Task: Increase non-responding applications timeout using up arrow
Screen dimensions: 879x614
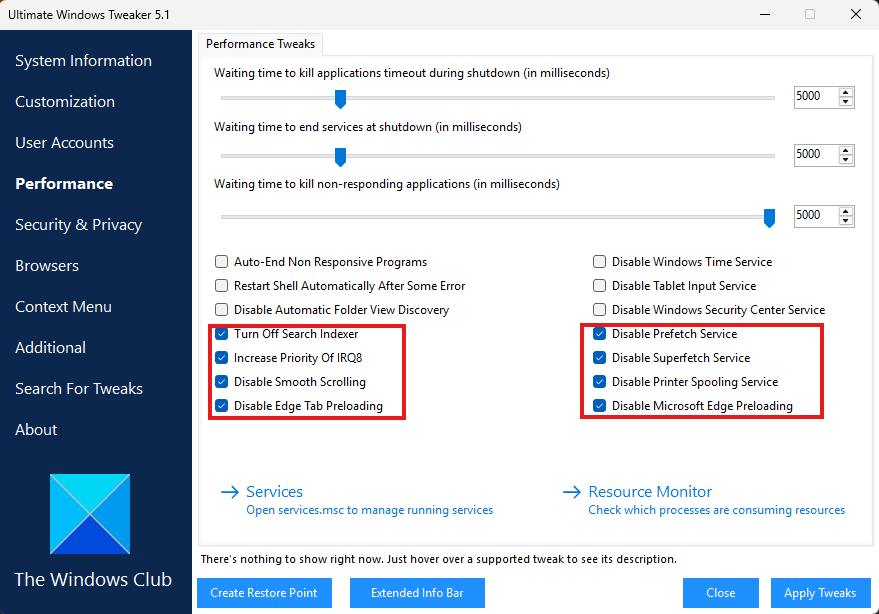Action: click(x=846, y=210)
